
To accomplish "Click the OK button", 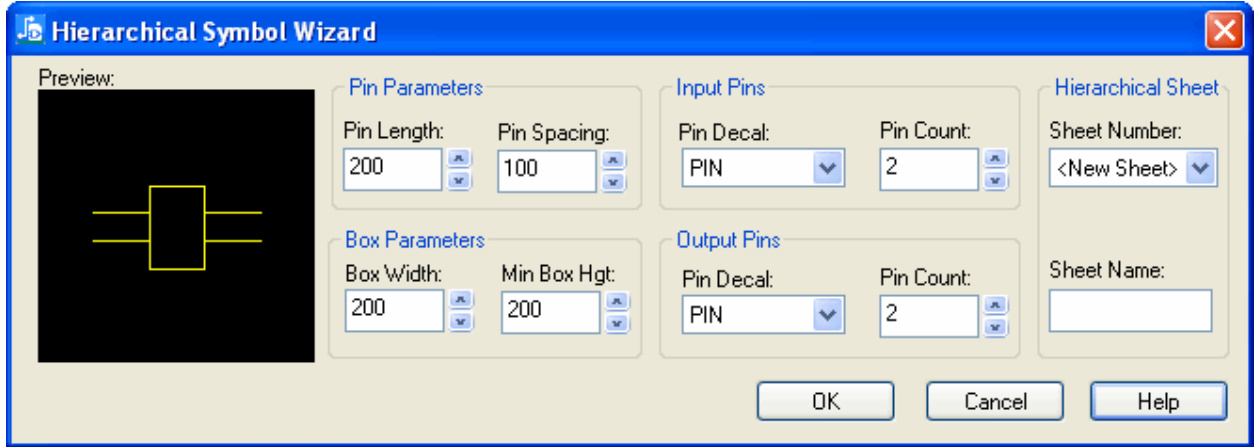I will pyautogui.click(x=824, y=402).
